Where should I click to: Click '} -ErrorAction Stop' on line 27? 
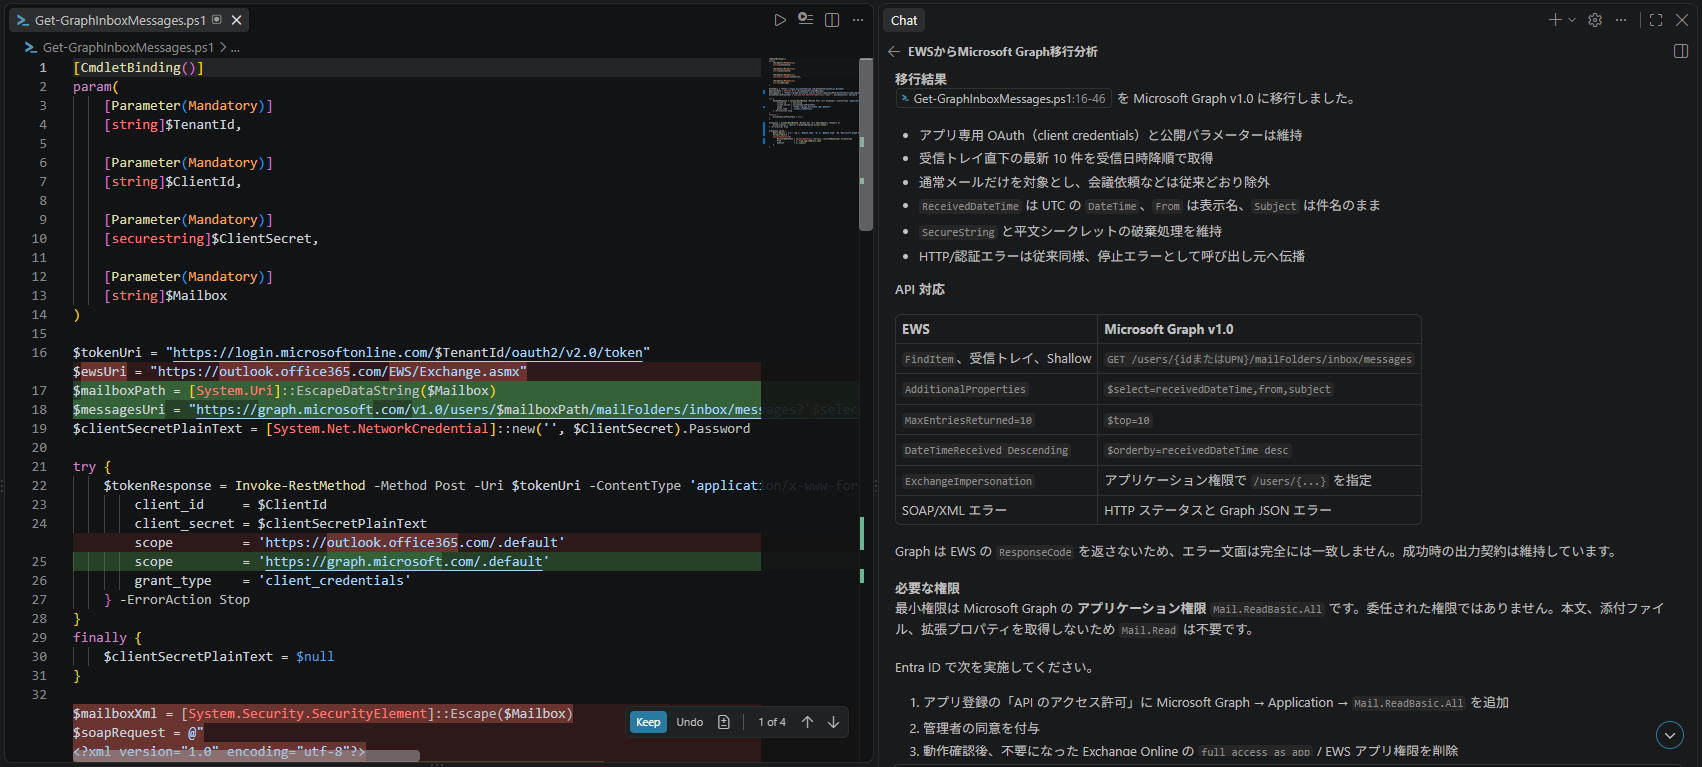(x=177, y=600)
